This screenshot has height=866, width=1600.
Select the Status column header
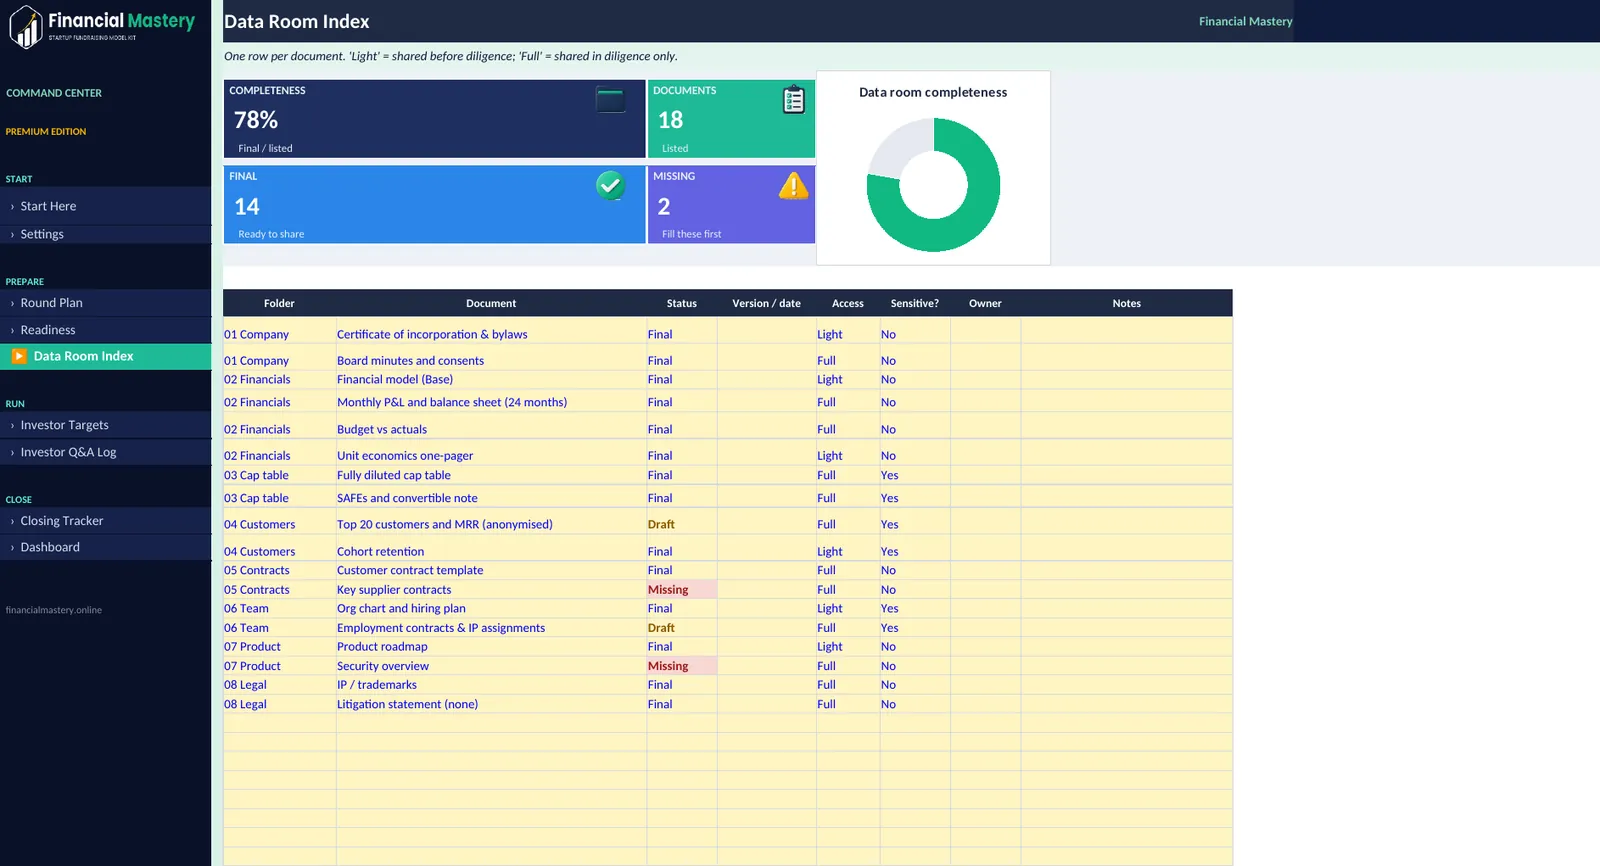coord(682,303)
